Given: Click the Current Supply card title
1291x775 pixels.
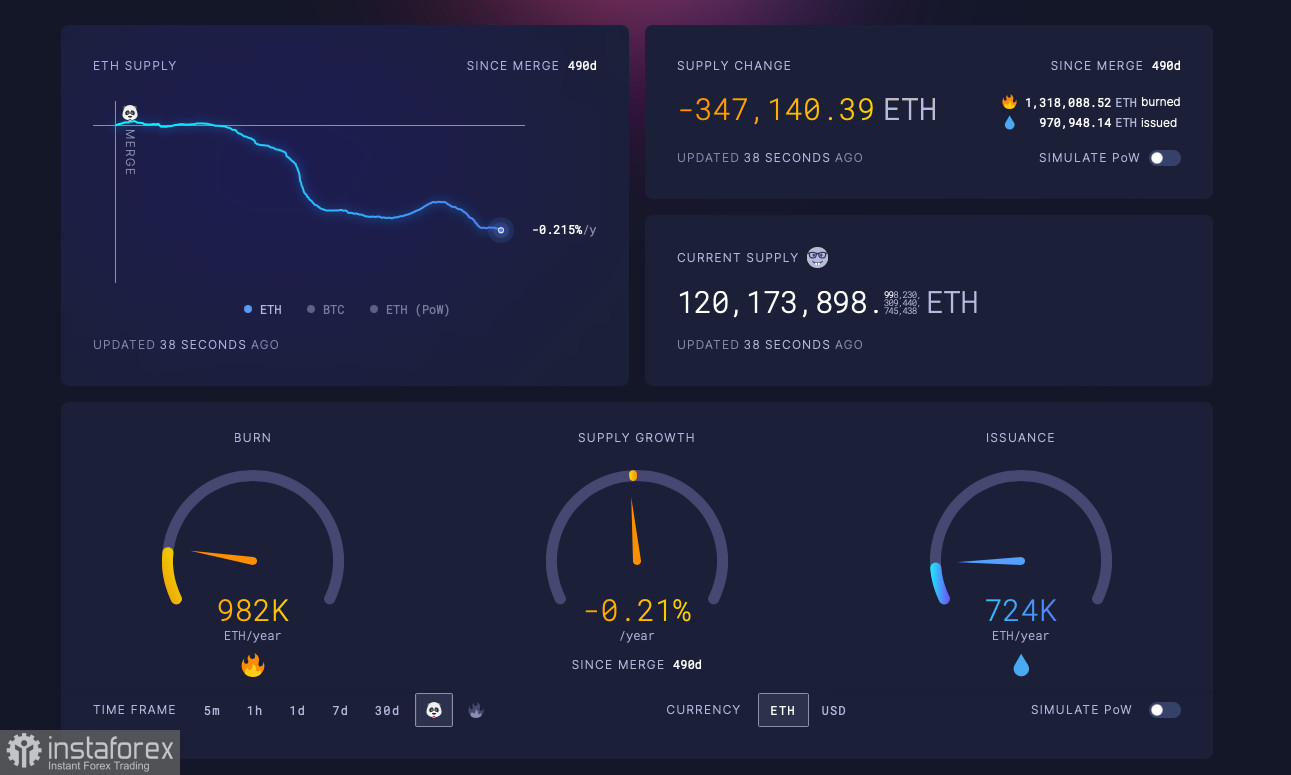Looking at the screenshot, I should [x=738, y=258].
